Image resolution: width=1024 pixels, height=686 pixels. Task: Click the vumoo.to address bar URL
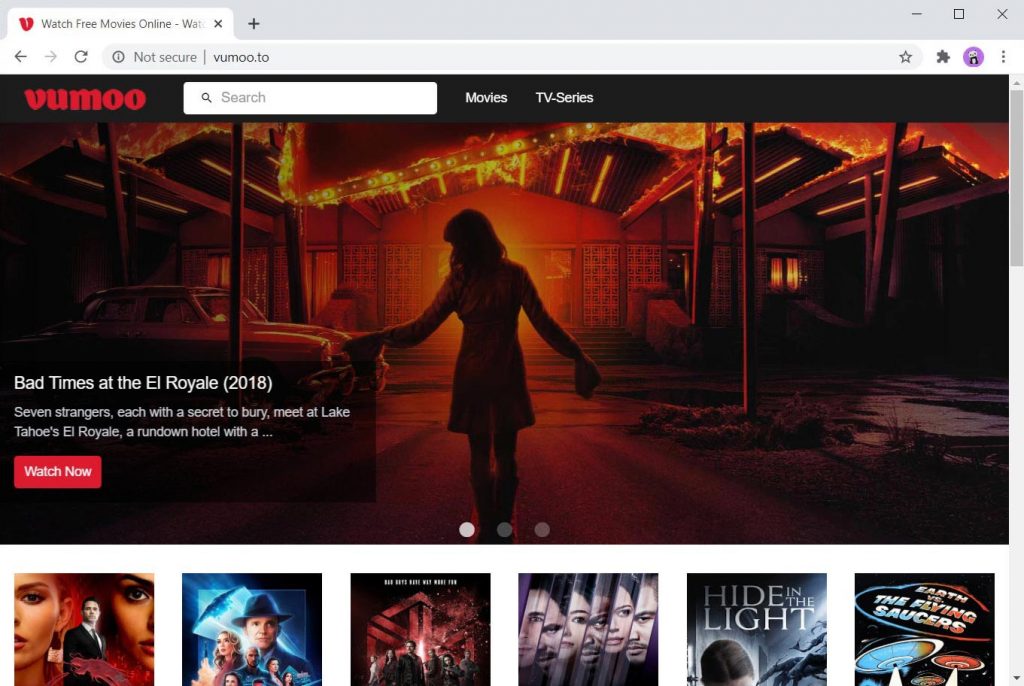(x=241, y=57)
